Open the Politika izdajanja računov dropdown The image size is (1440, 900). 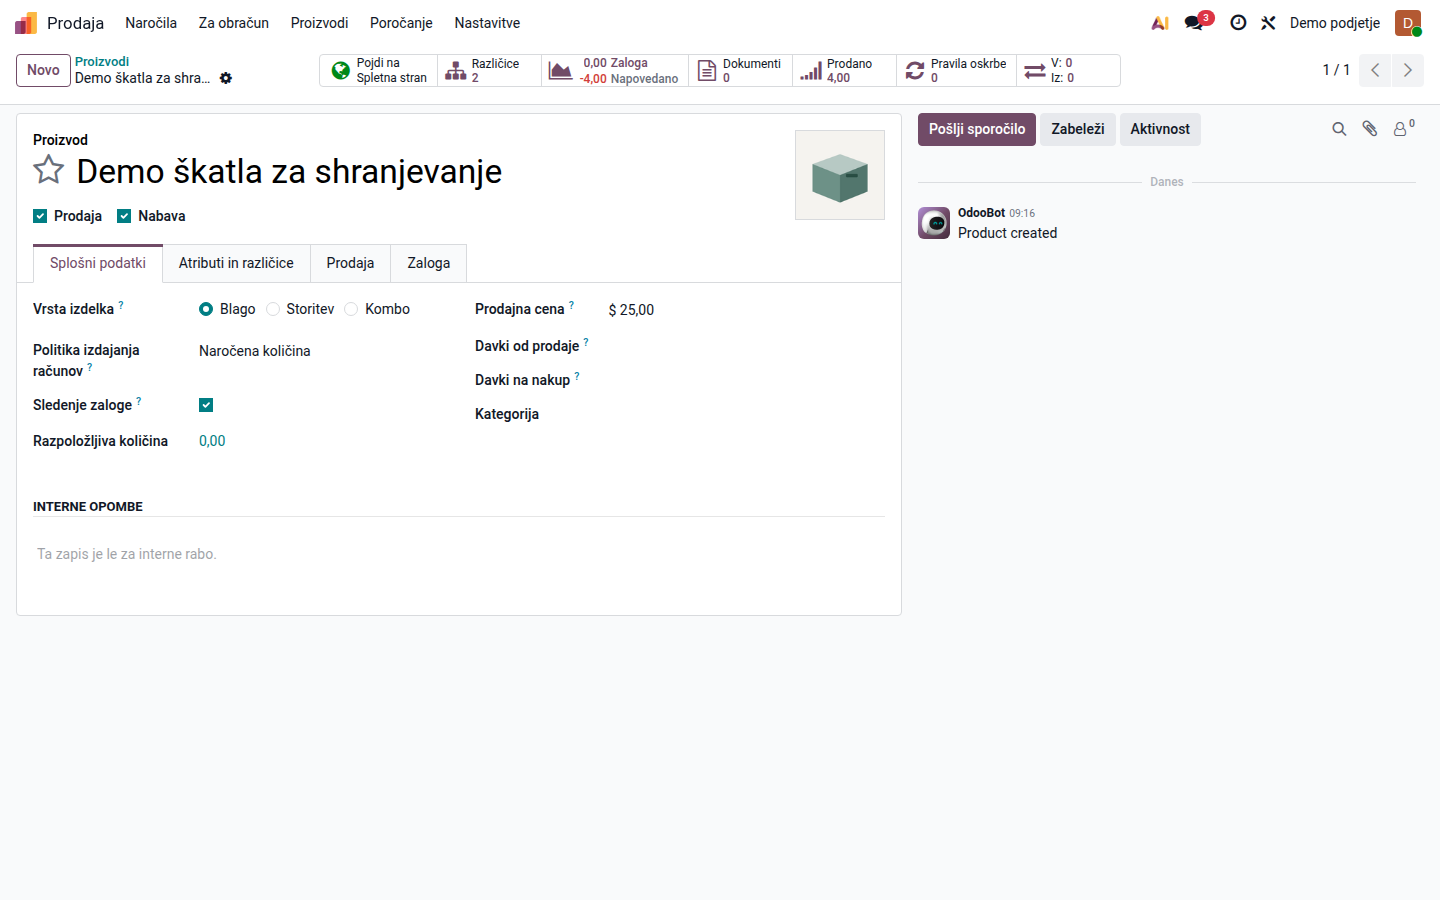(322, 351)
